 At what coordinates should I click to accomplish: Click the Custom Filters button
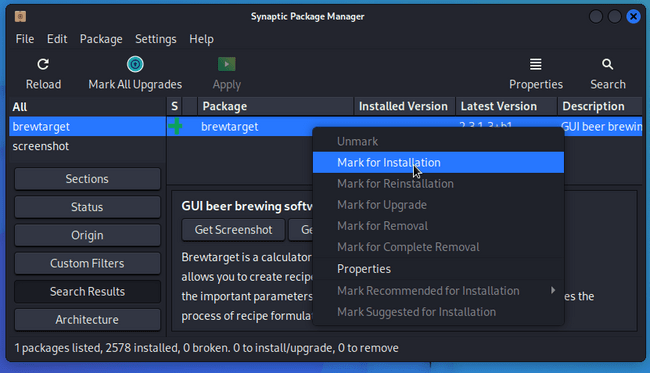(87, 264)
